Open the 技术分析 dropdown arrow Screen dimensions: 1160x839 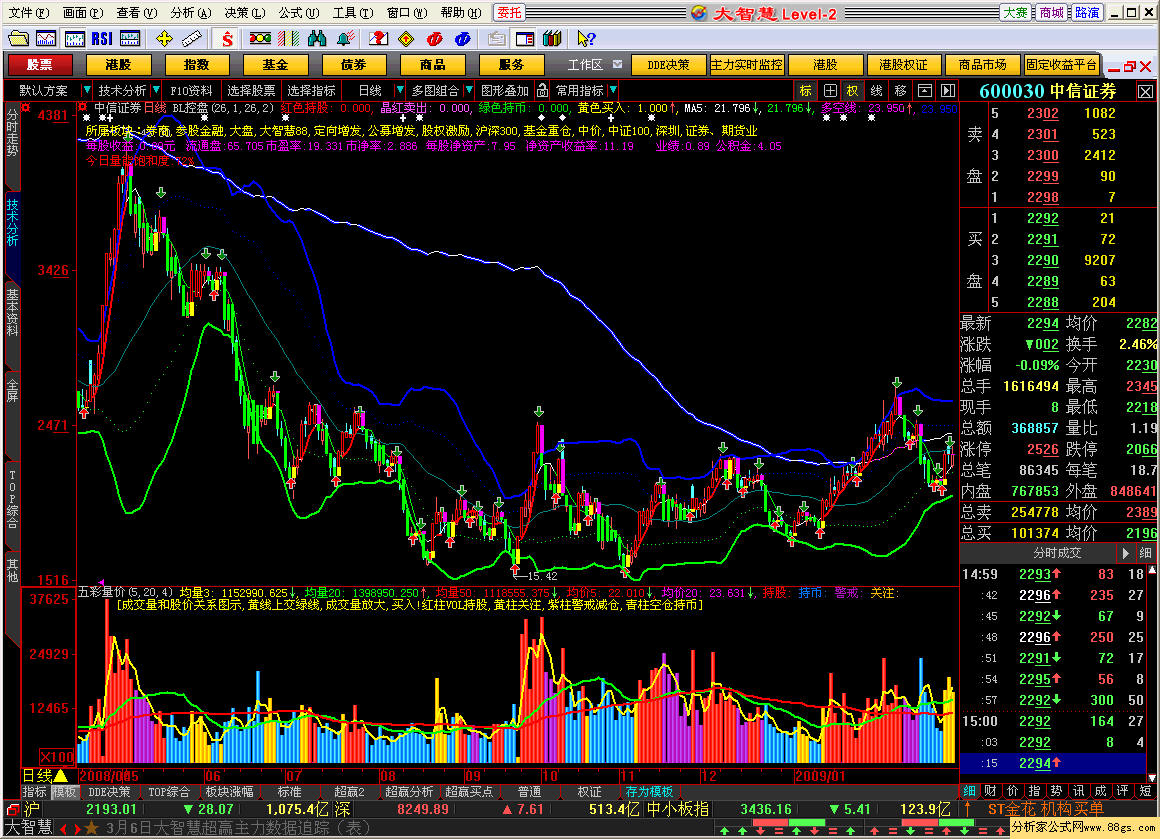pos(156,90)
